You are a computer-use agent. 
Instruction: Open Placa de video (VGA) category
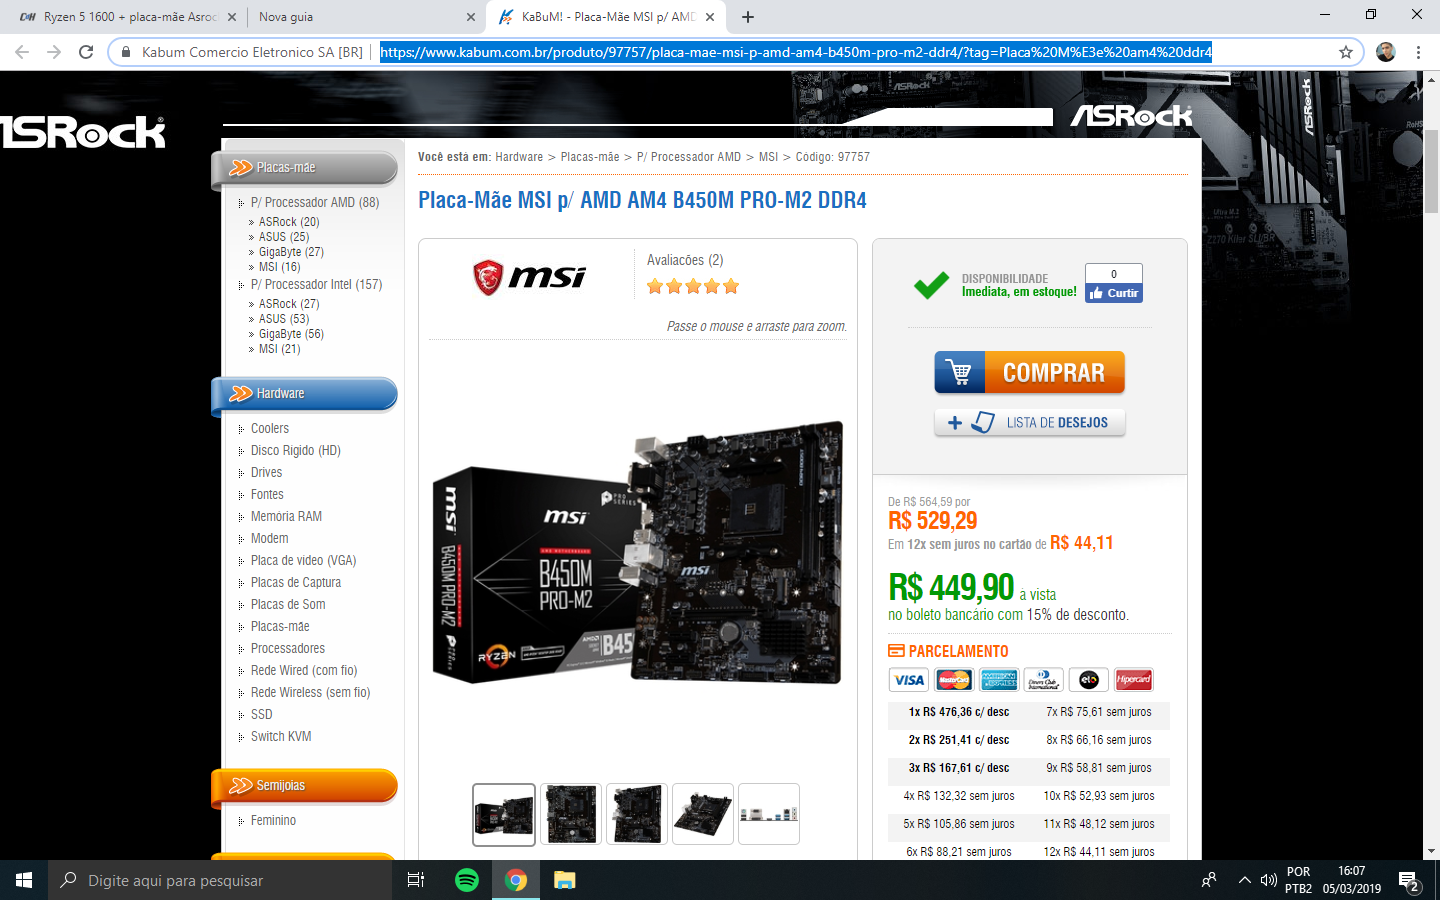coord(303,560)
